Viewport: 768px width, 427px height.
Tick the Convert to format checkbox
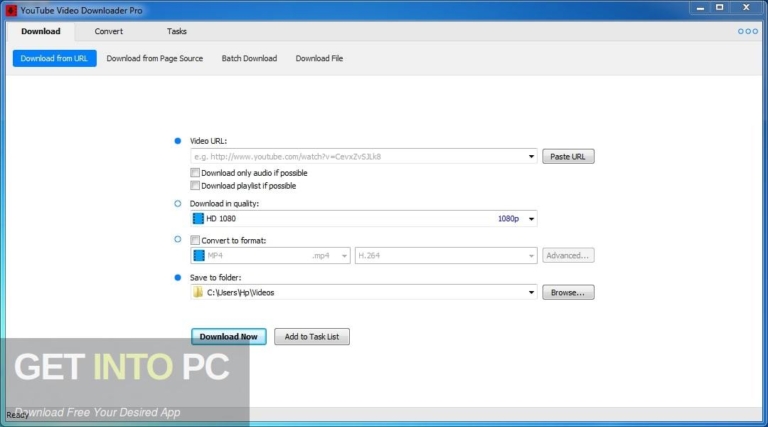[195, 240]
